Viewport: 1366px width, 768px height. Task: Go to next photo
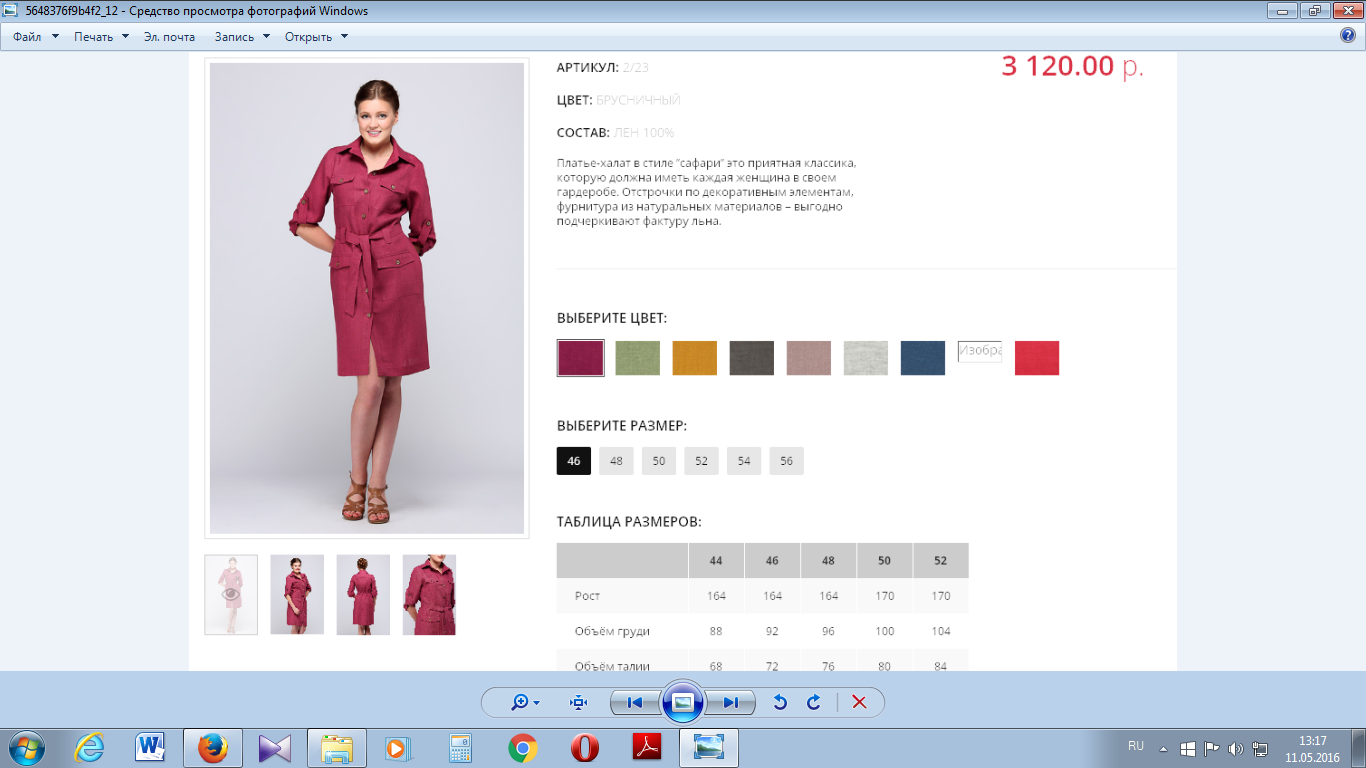point(731,702)
